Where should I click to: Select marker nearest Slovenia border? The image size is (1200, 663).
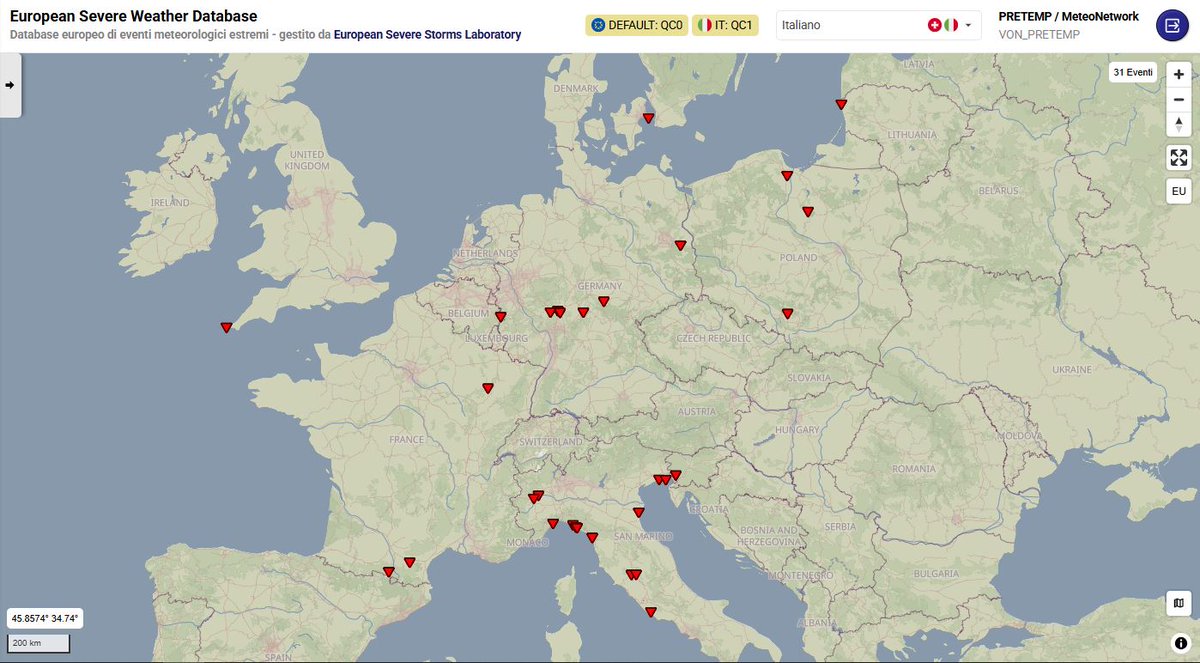tap(676, 475)
